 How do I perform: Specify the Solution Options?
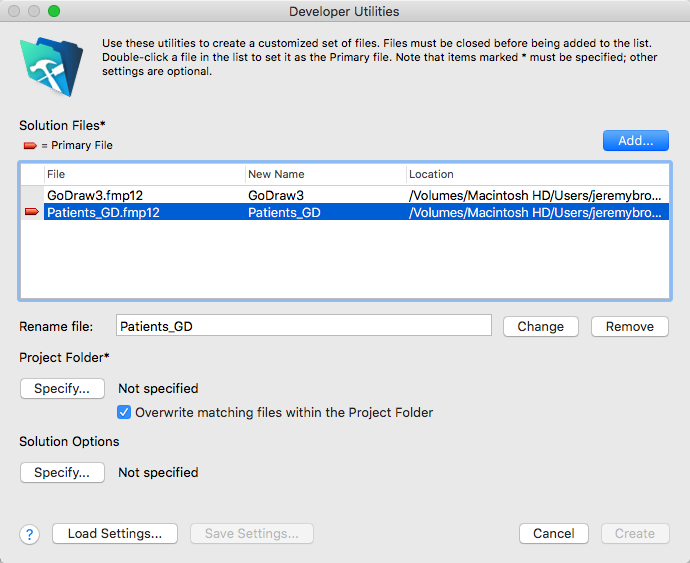coord(62,473)
